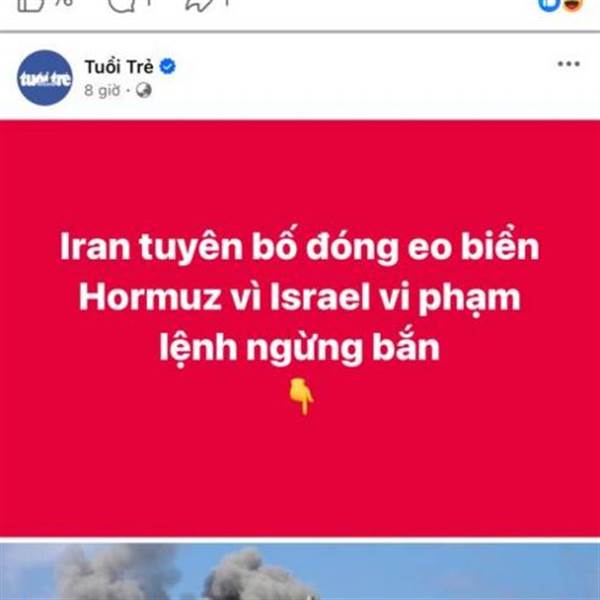The width and height of the screenshot is (600, 600).
Task: Click the "lệnh ngừng bắn" text line
Action: click(300, 347)
